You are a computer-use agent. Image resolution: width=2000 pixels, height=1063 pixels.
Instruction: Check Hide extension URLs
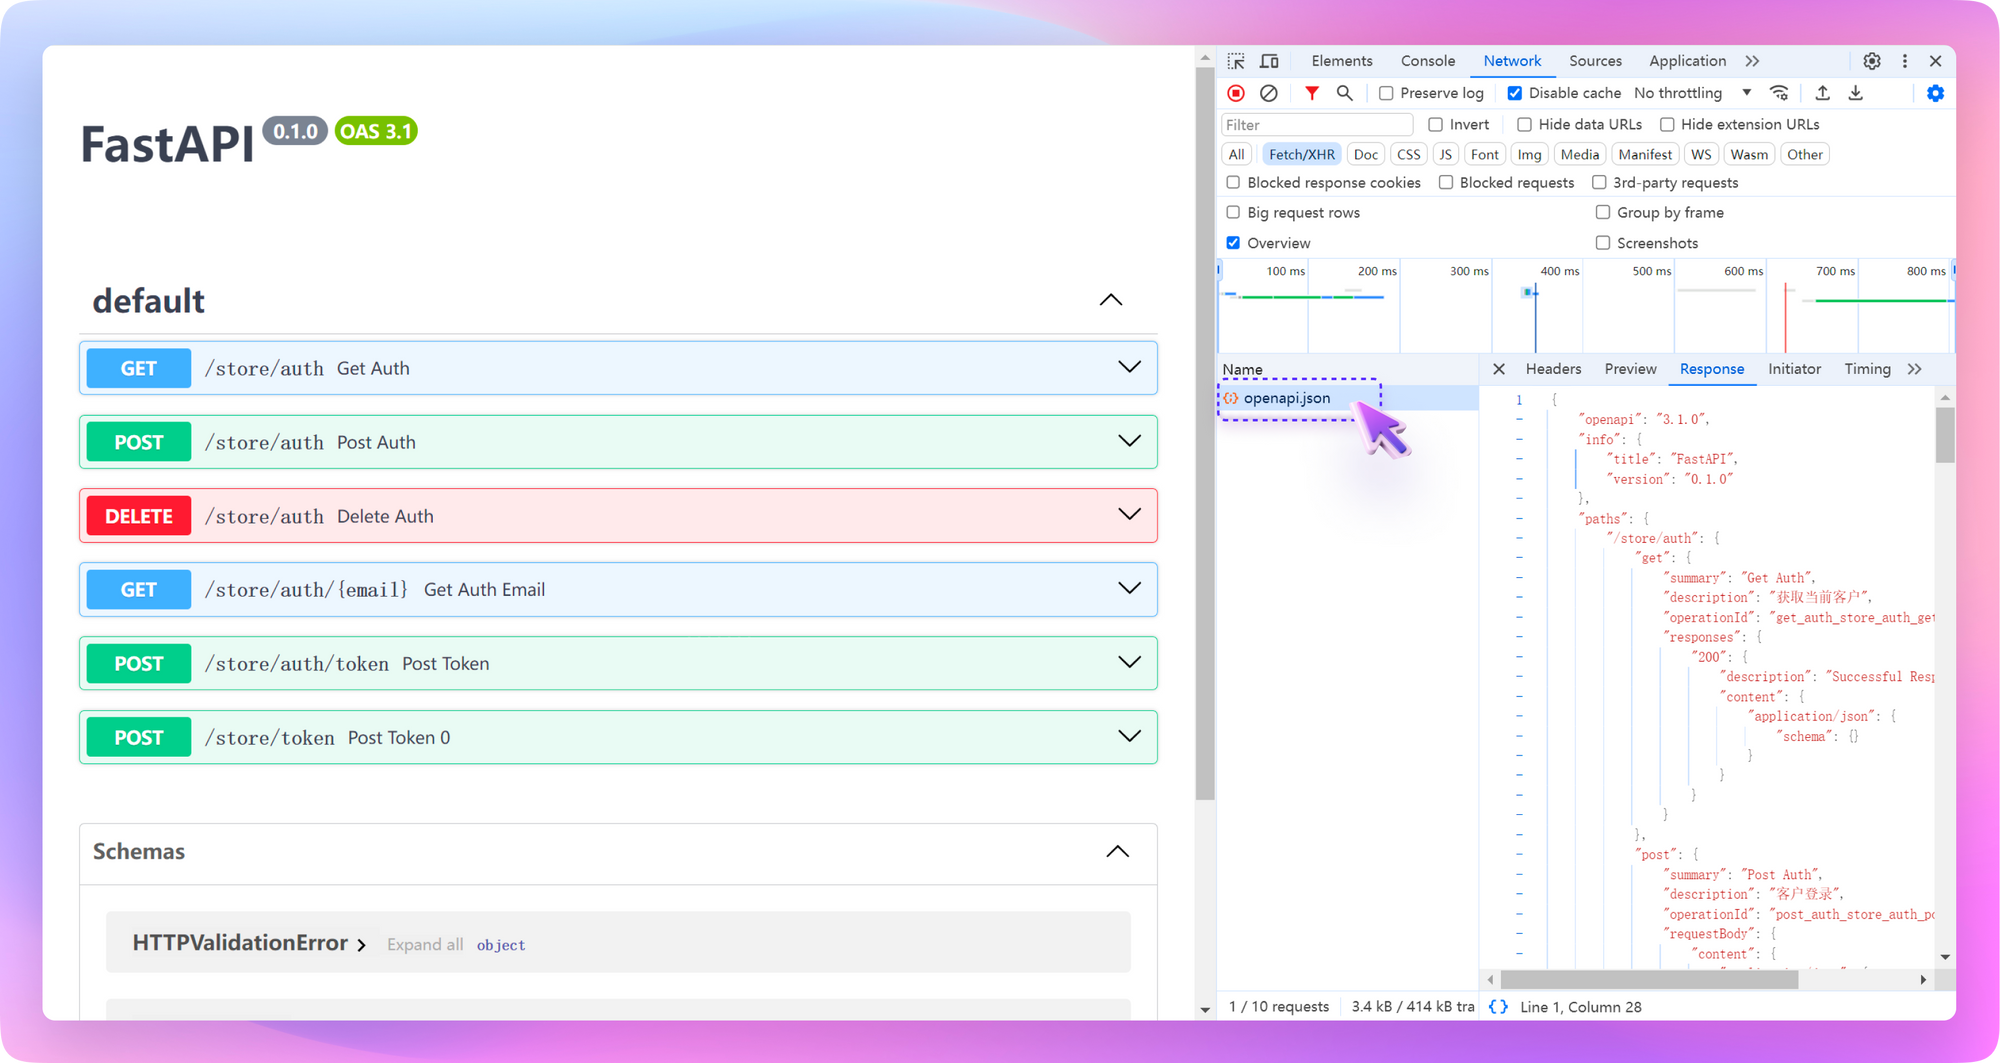[x=1667, y=125]
